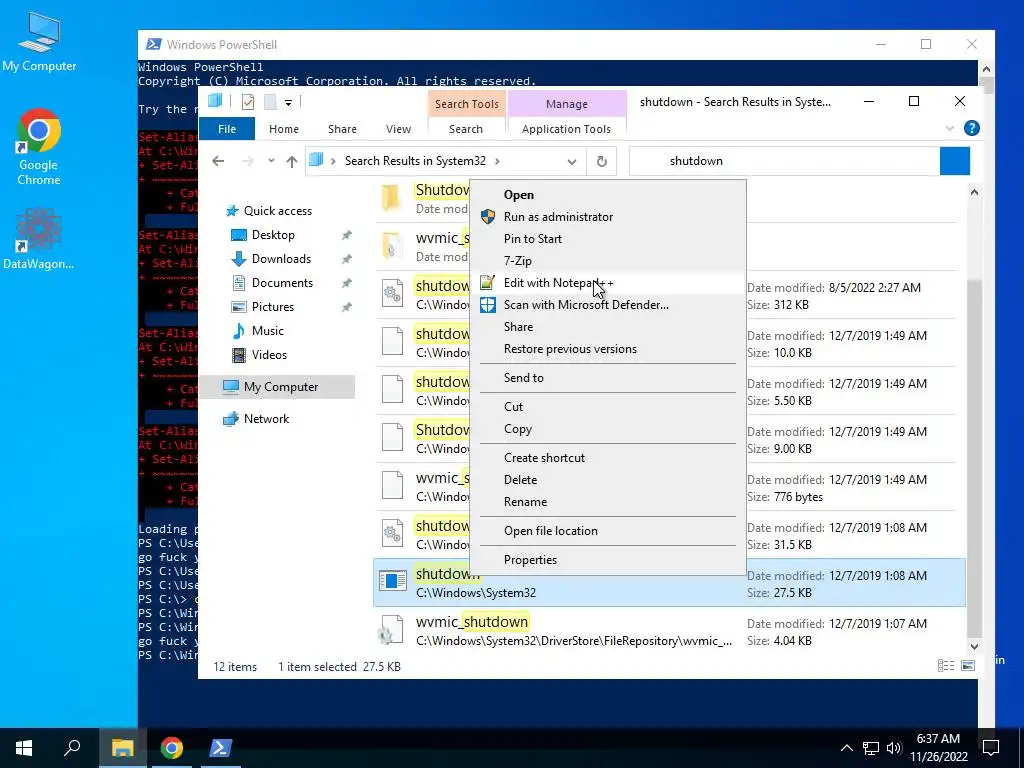Switch to the Share ribbon tab
The height and width of the screenshot is (768, 1024).
click(342, 129)
